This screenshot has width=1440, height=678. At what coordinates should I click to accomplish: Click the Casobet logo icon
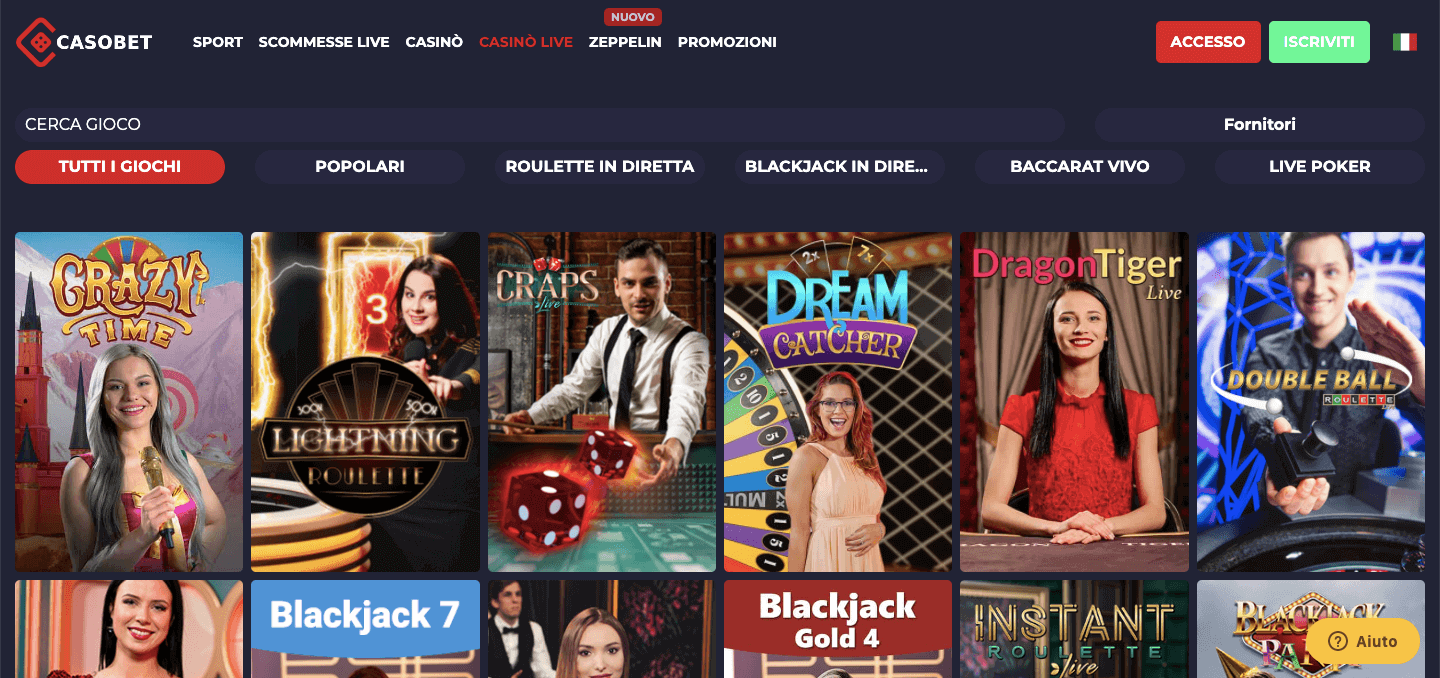[x=36, y=42]
